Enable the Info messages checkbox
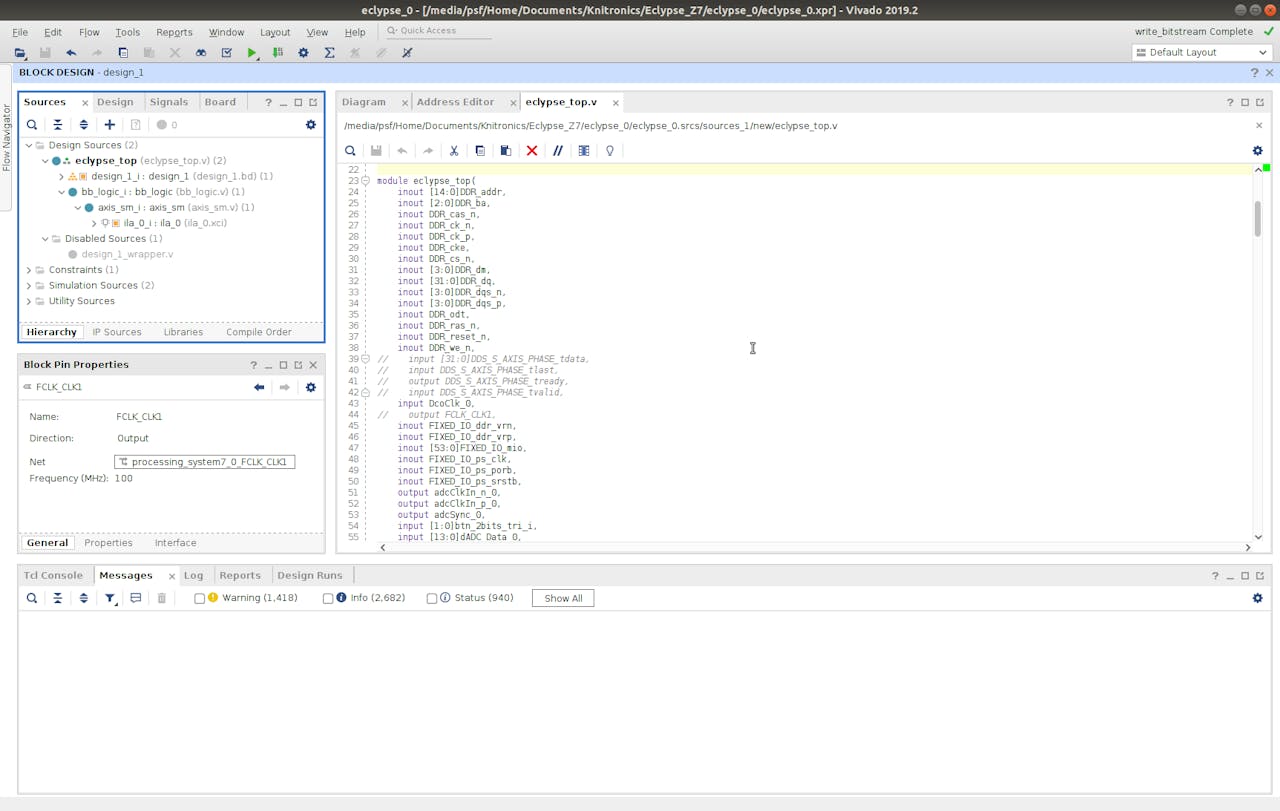This screenshot has height=811, width=1280. 327,598
